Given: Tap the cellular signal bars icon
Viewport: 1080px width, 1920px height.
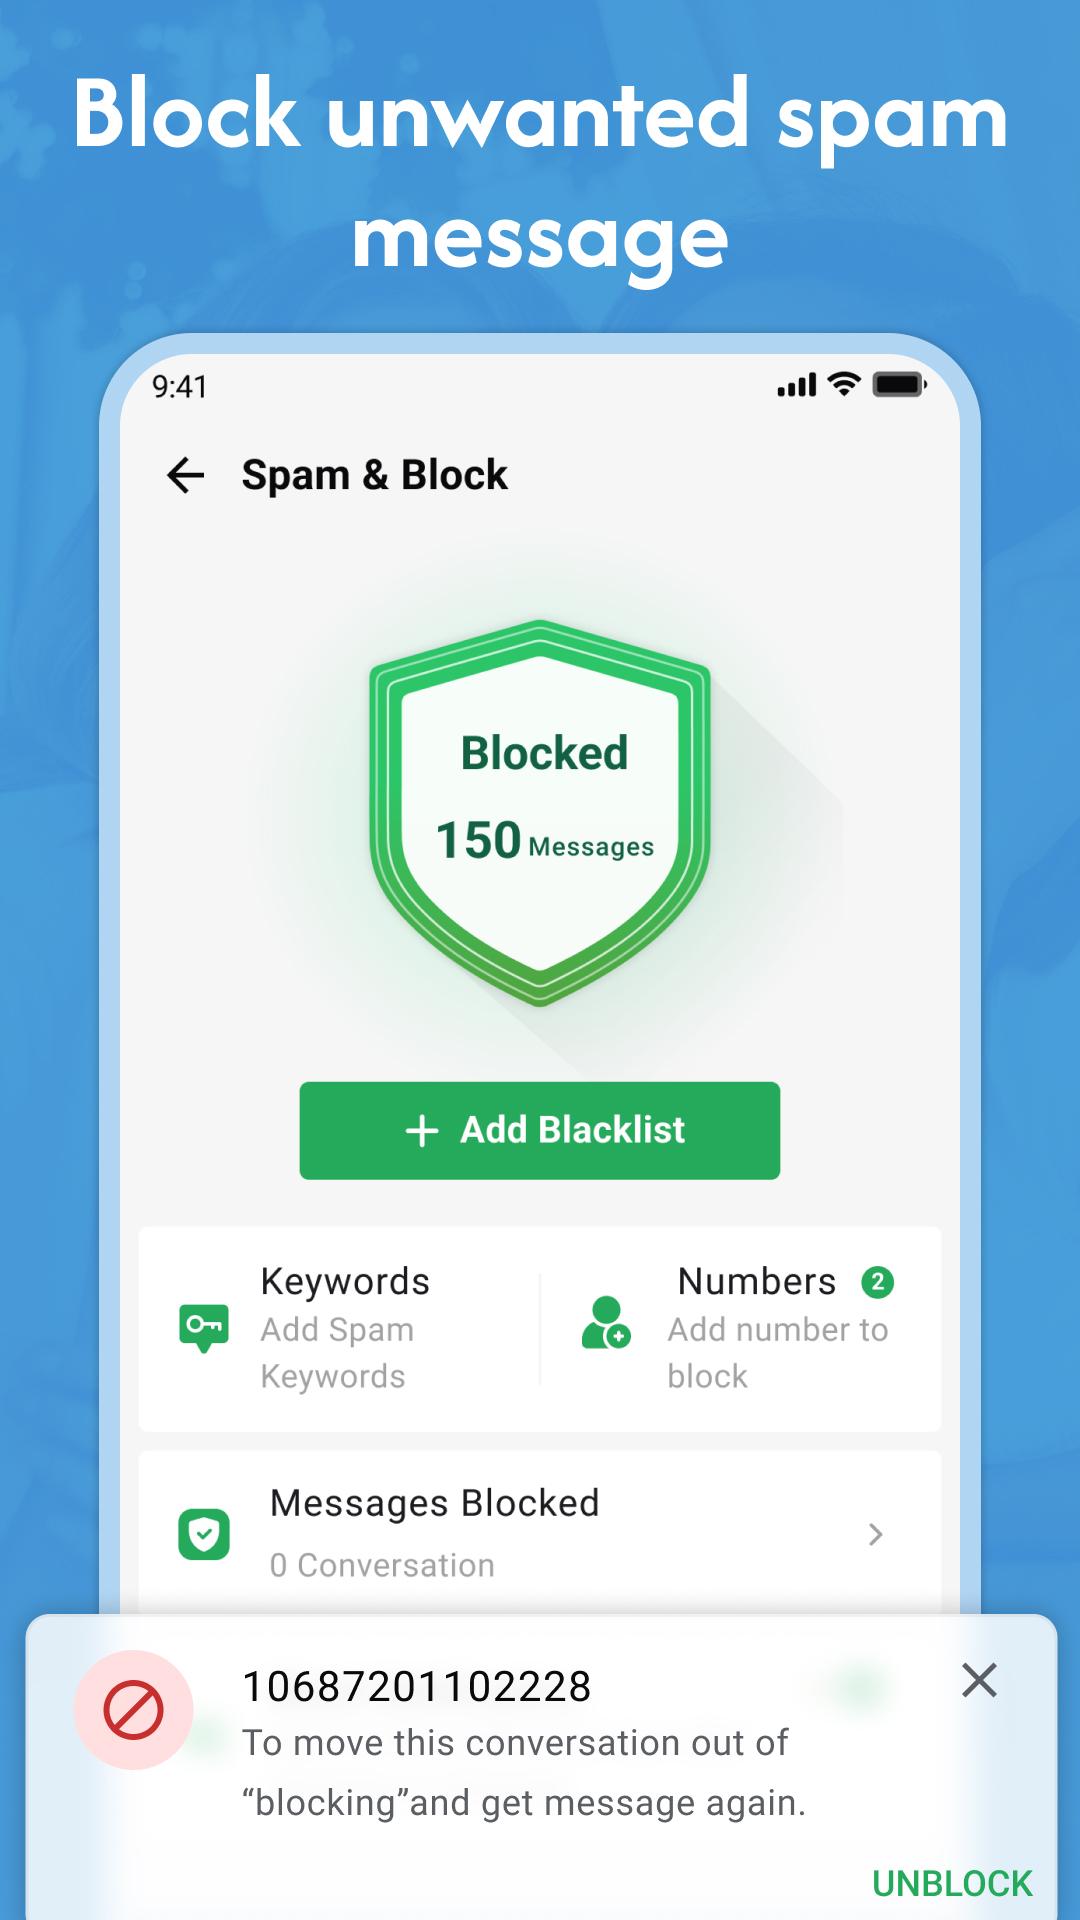Looking at the screenshot, I should coord(797,385).
